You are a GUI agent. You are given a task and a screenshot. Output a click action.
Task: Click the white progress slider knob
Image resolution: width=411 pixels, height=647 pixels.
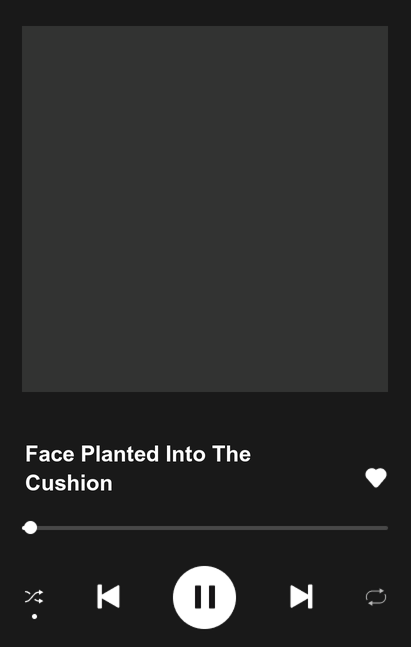pos(30,528)
